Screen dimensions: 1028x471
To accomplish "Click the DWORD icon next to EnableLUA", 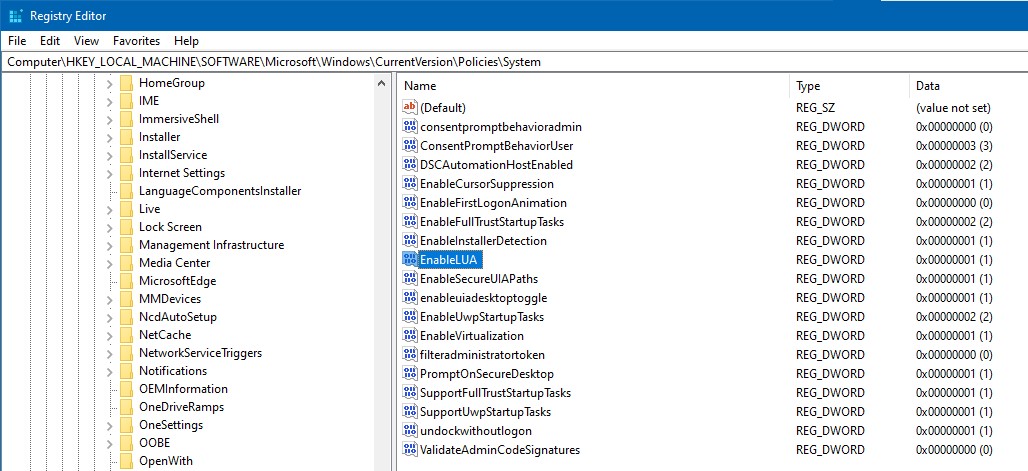I will coord(410,260).
